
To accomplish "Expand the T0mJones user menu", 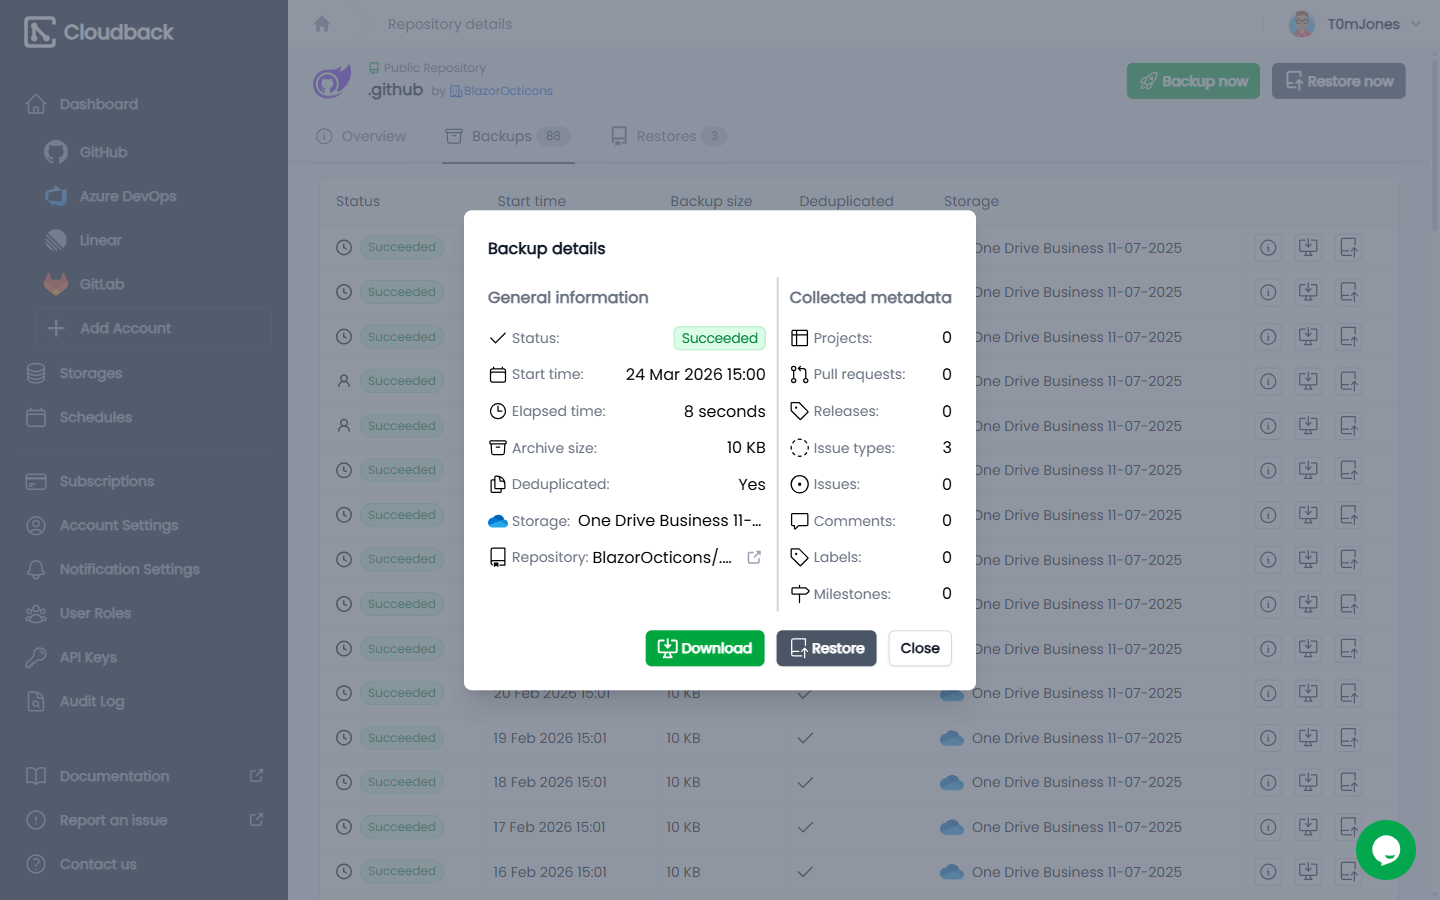I will click(x=1355, y=24).
